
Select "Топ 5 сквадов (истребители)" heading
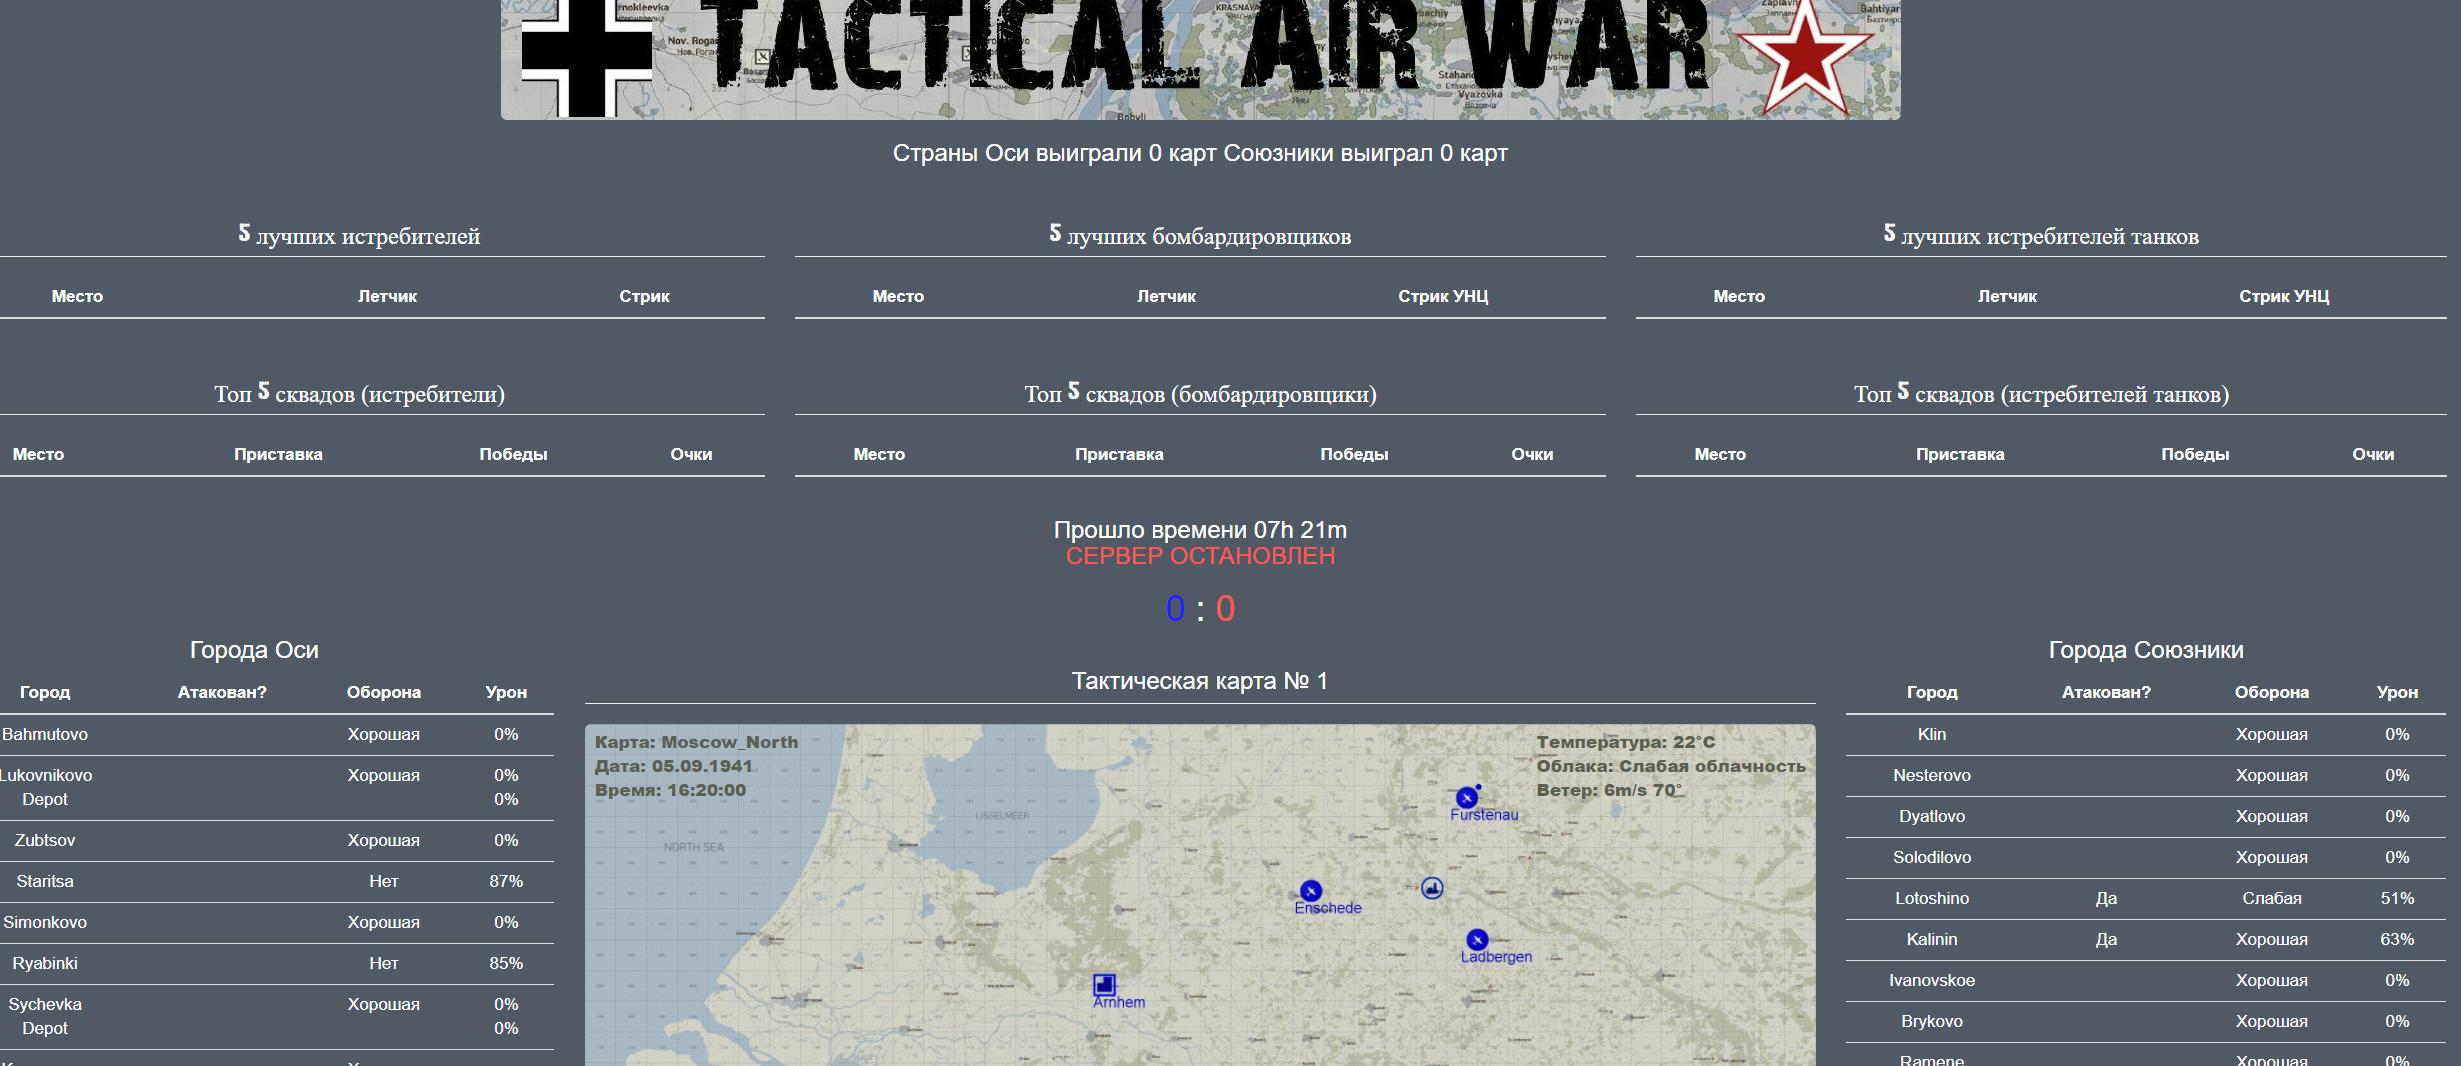point(359,394)
